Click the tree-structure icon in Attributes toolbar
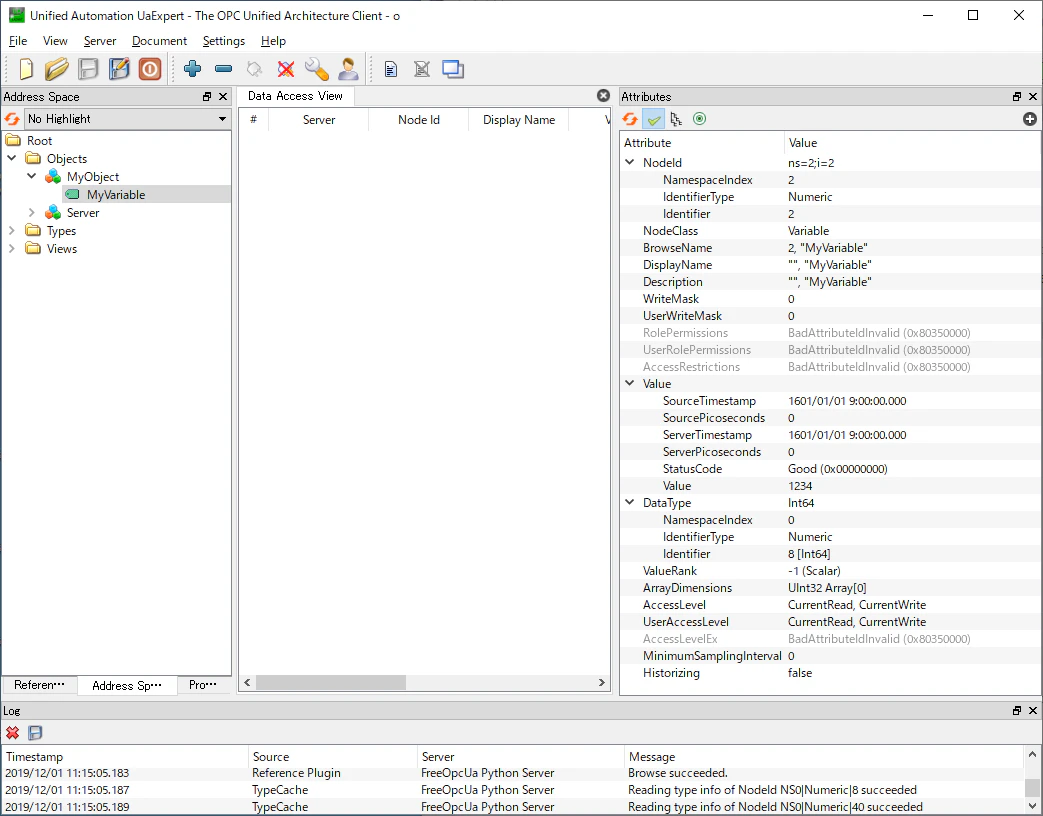1043x816 pixels. (x=676, y=119)
